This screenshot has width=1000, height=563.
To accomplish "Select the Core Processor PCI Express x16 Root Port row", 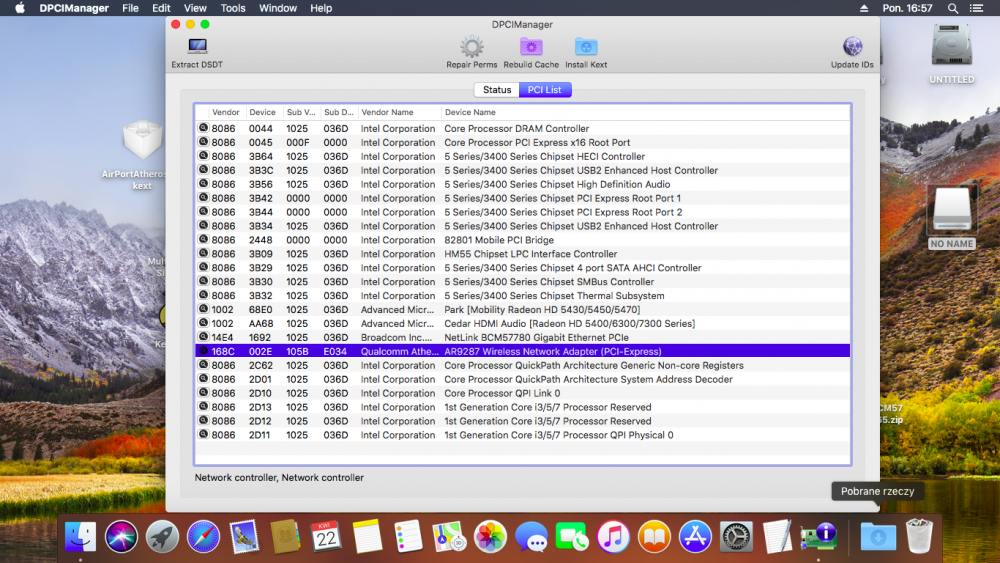I will [522, 142].
